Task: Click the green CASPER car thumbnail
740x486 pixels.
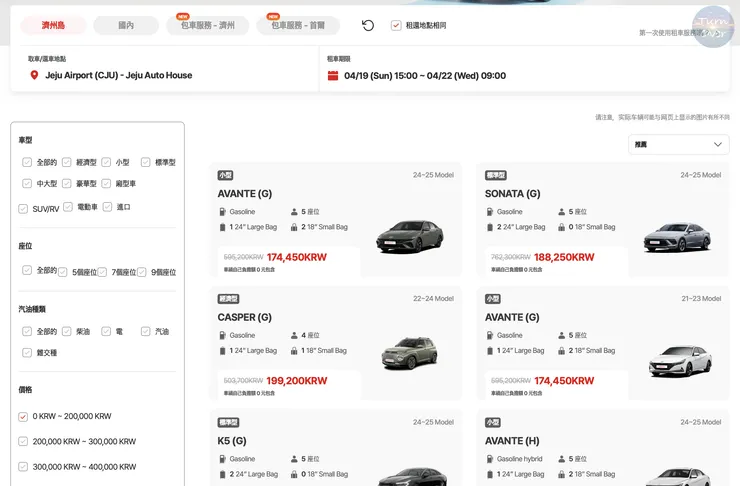Action: [x=410, y=353]
